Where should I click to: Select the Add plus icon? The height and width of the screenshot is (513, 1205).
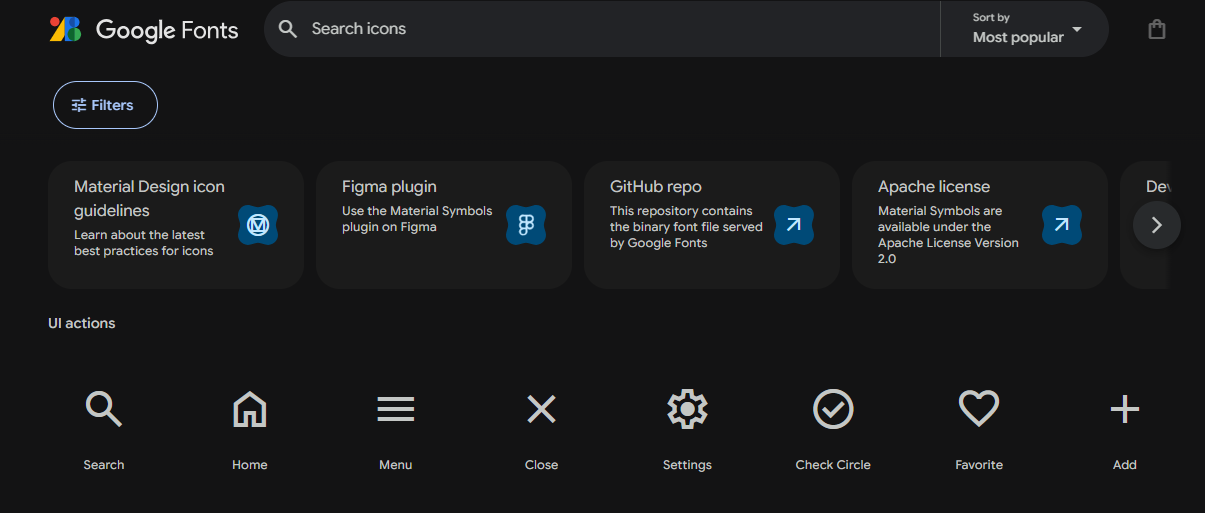pyautogui.click(x=1125, y=409)
